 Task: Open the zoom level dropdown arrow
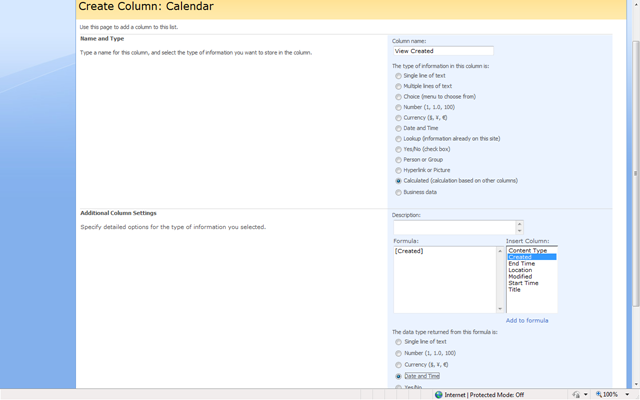627,395
